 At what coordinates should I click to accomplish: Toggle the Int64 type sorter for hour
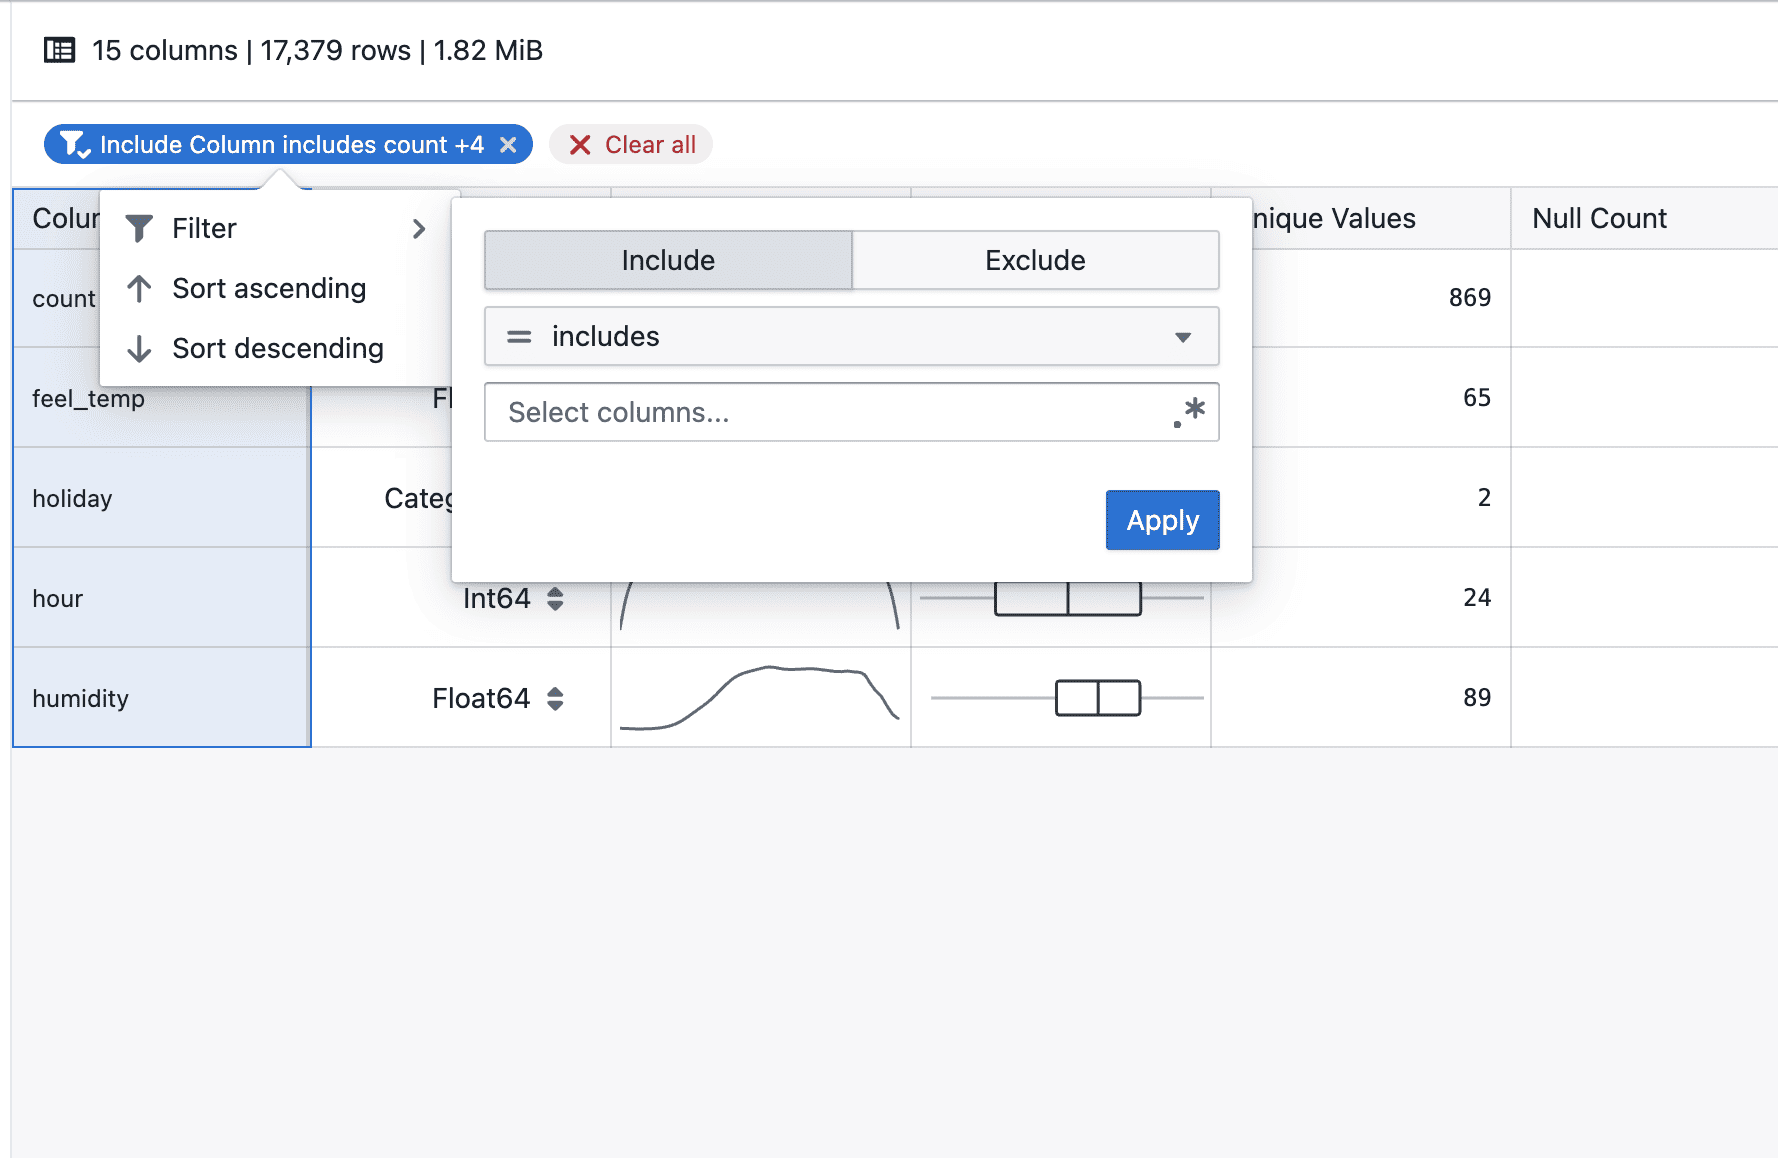(x=555, y=598)
